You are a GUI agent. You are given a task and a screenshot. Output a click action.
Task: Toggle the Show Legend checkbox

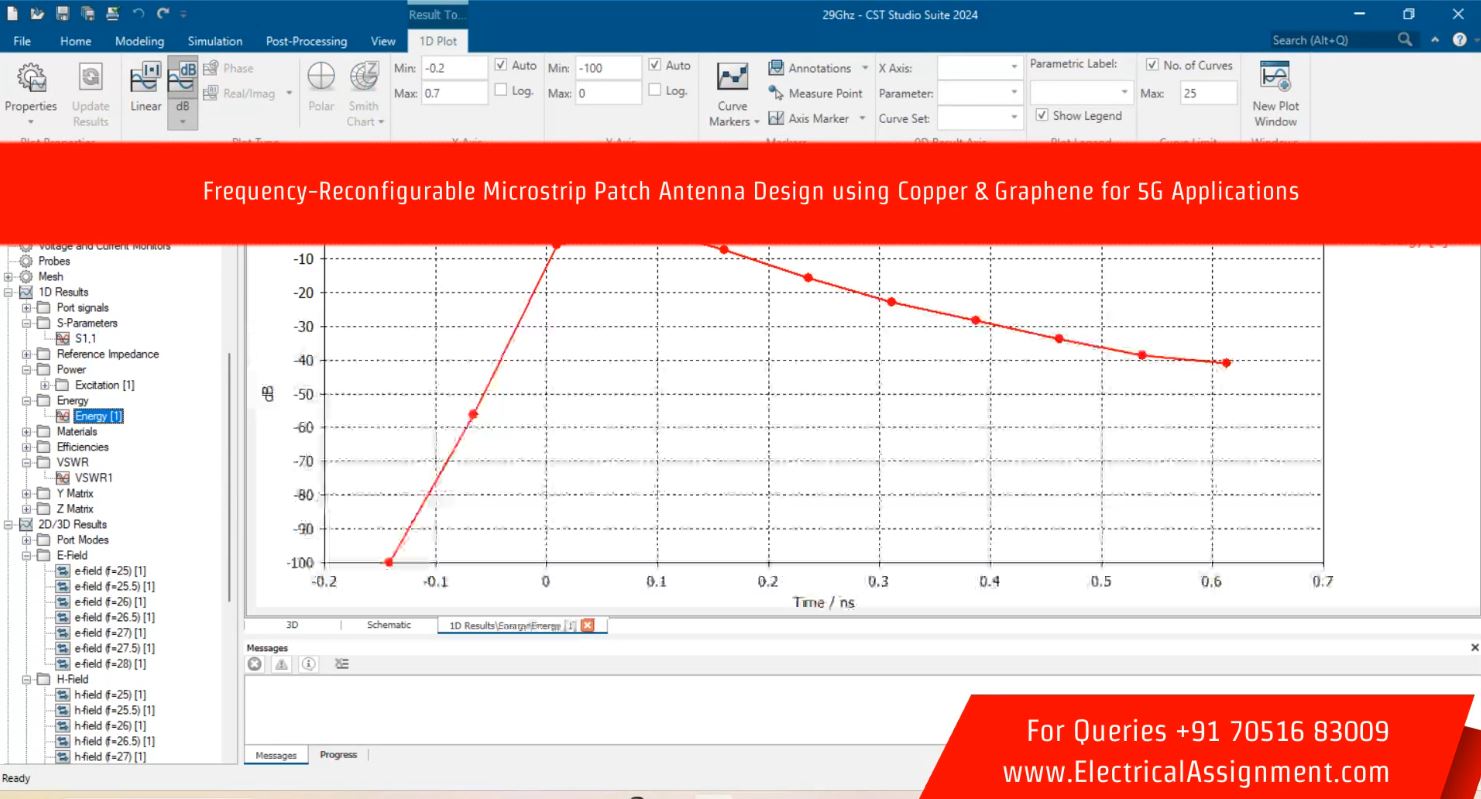tap(1043, 116)
